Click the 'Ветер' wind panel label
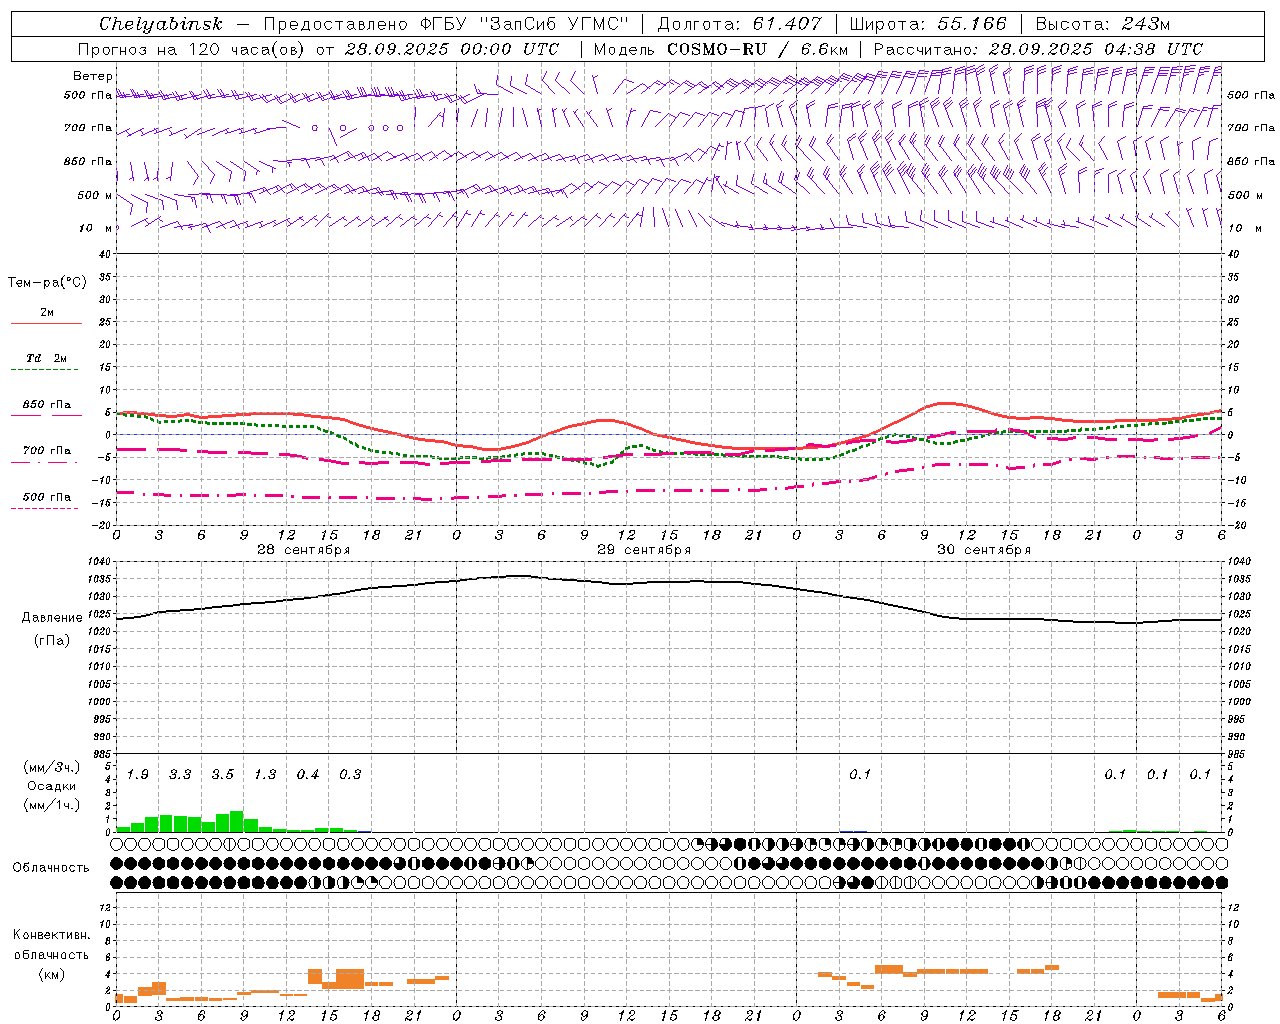Screen dimensions: 1280x1024 coord(93,76)
